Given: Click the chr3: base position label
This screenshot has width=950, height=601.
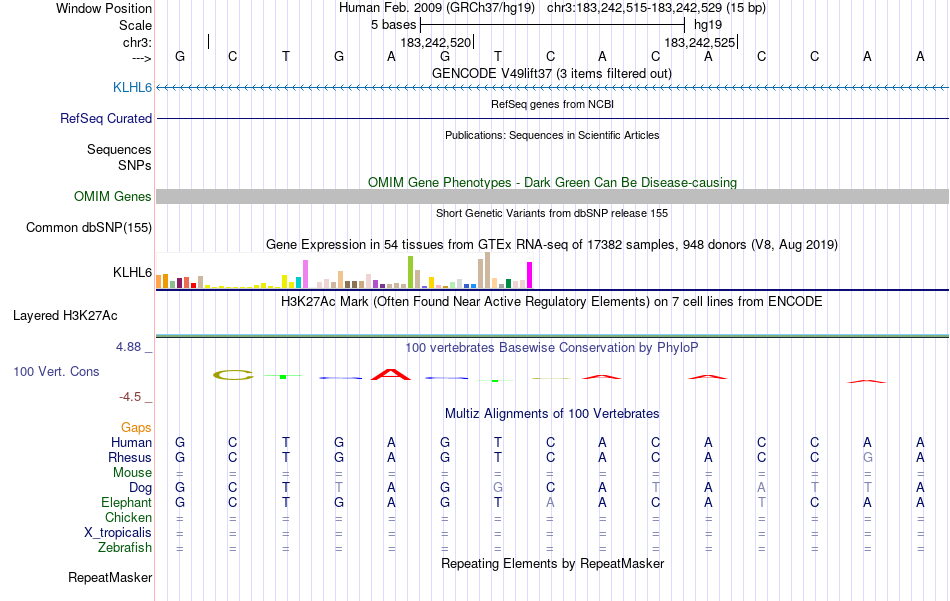Looking at the screenshot, I should 137,42.
